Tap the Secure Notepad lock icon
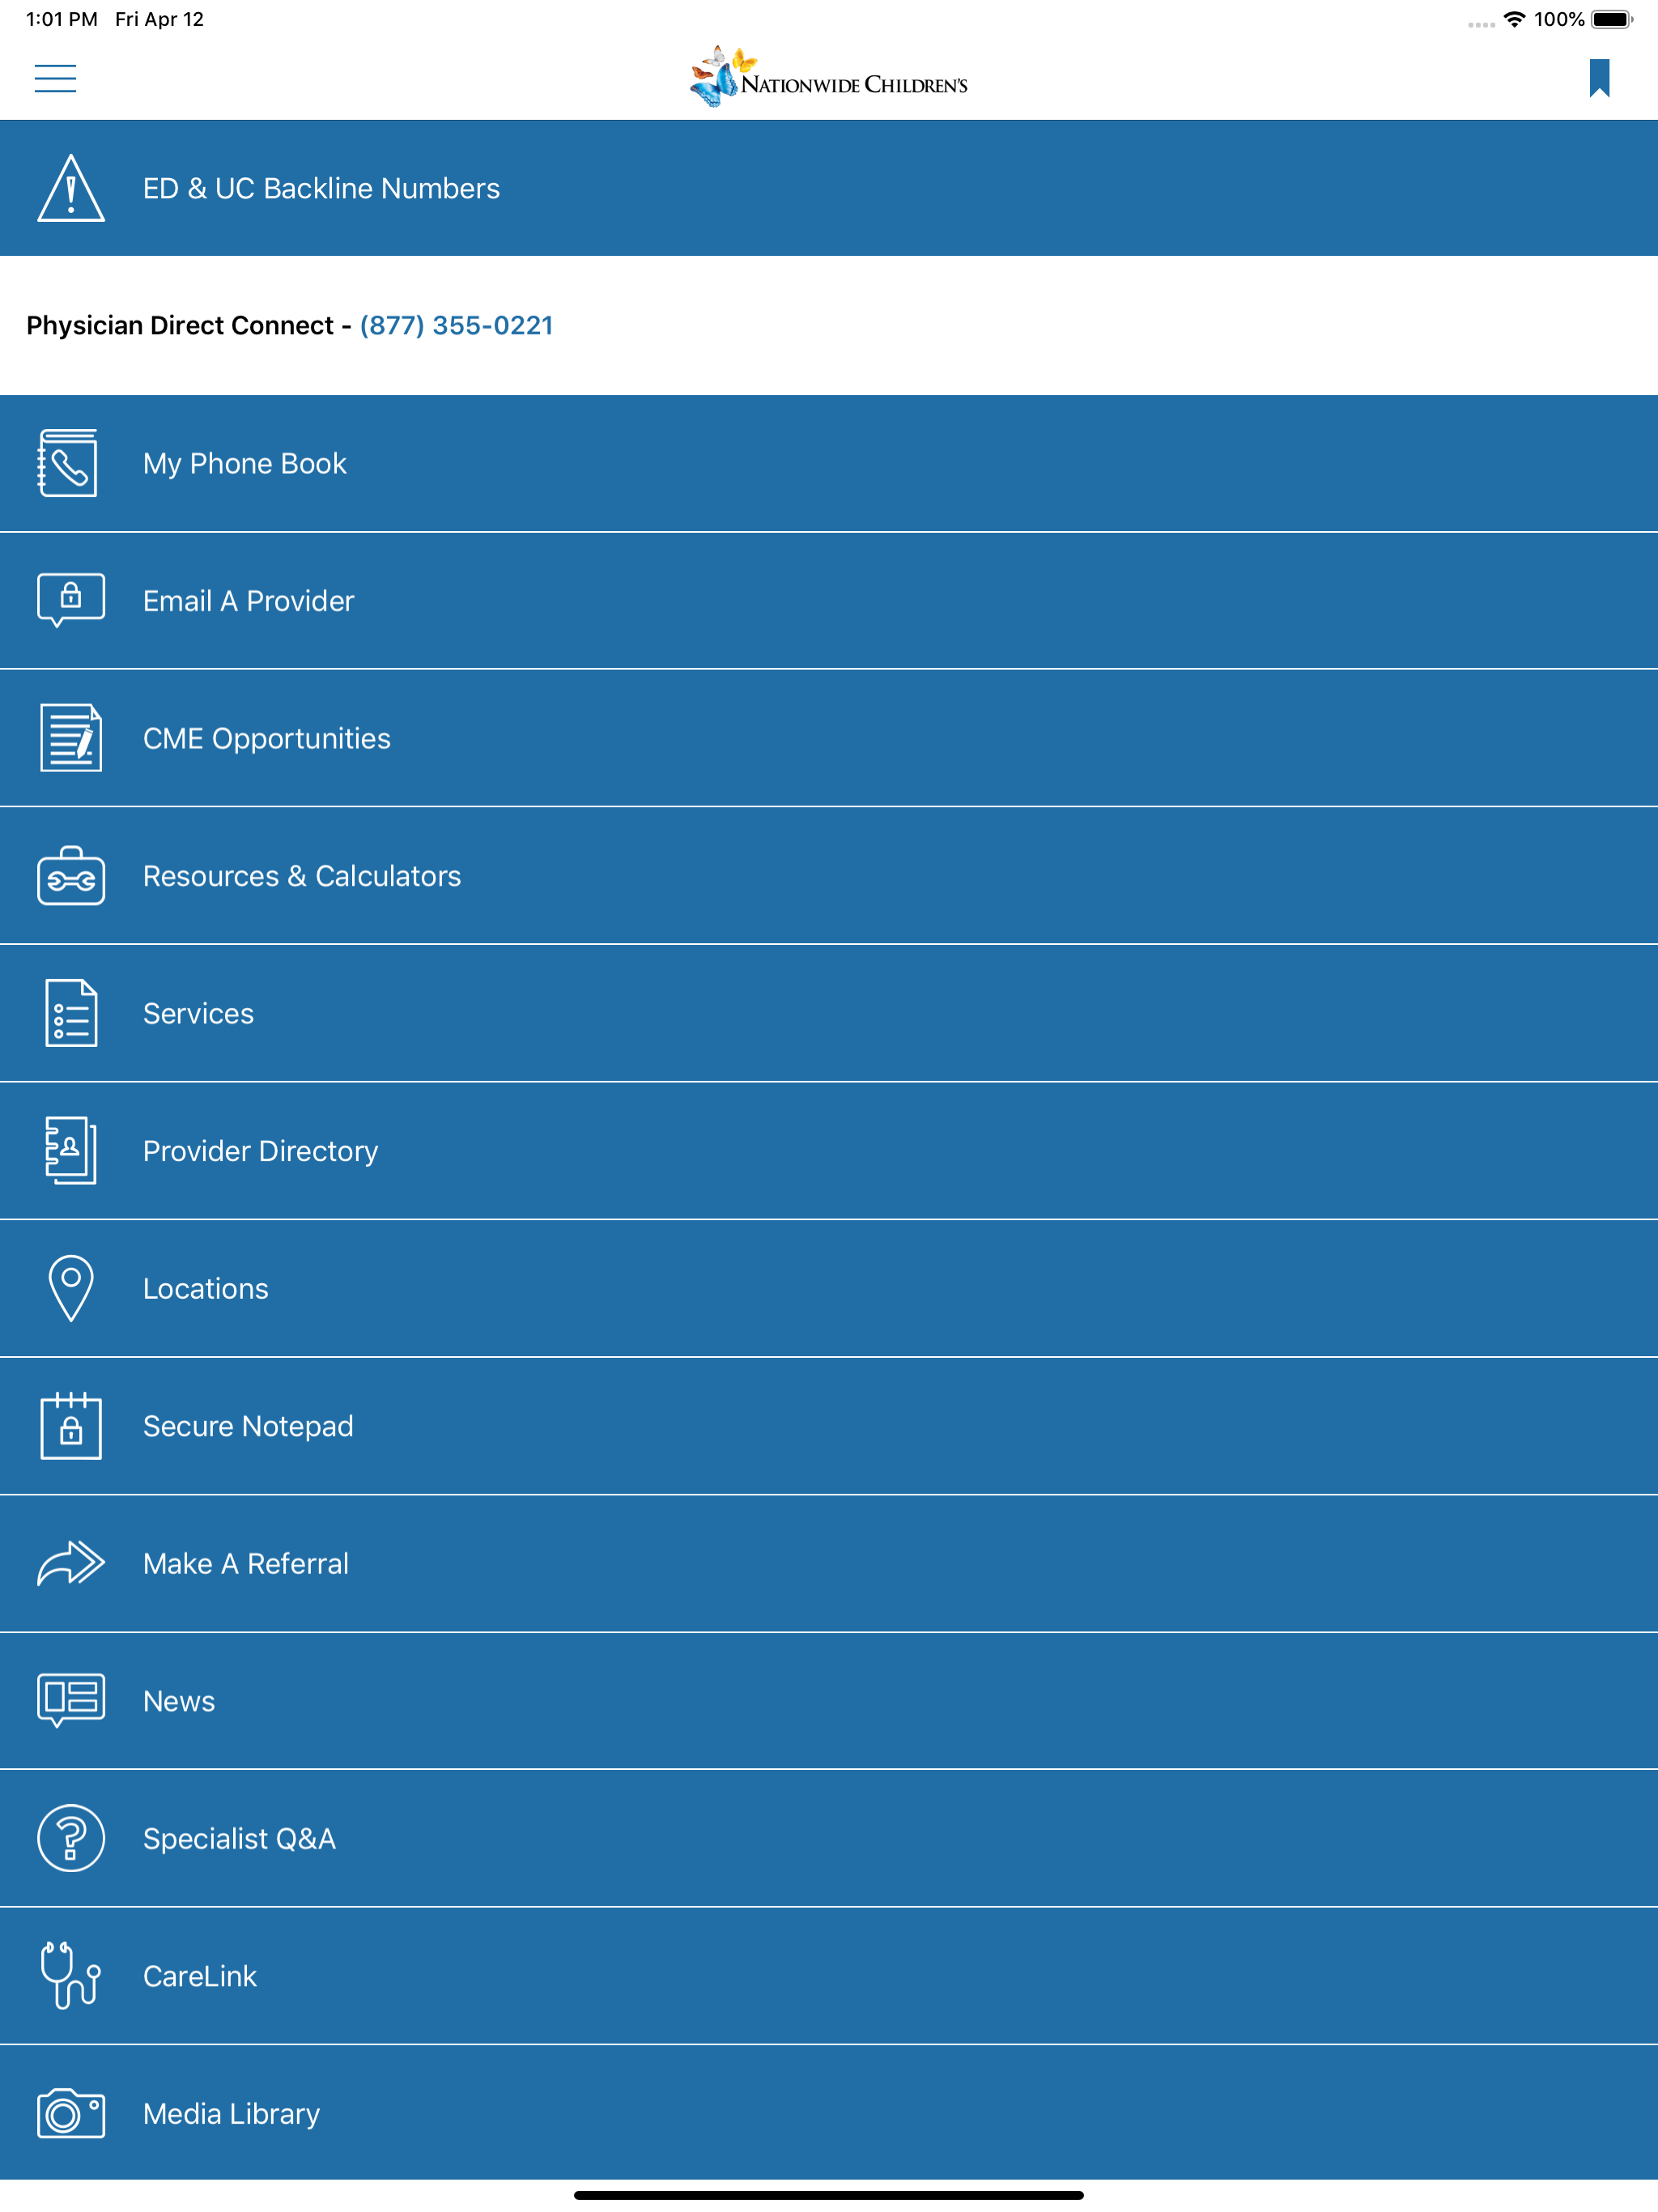 (71, 1426)
